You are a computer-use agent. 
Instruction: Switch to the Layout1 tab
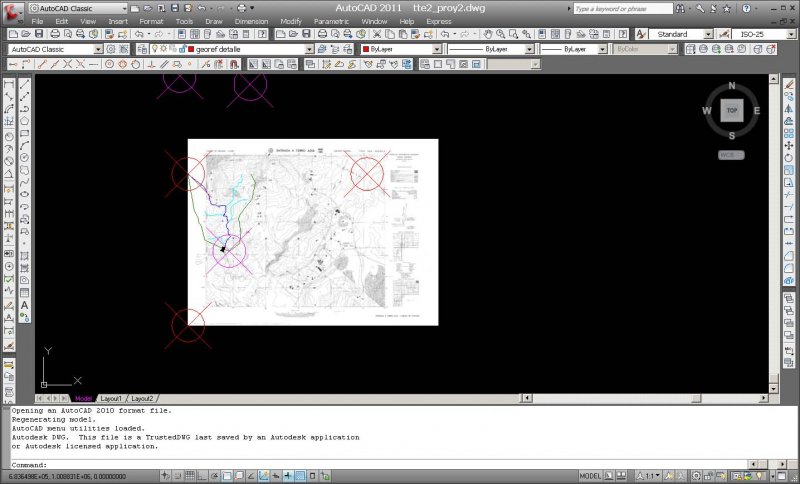point(109,398)
